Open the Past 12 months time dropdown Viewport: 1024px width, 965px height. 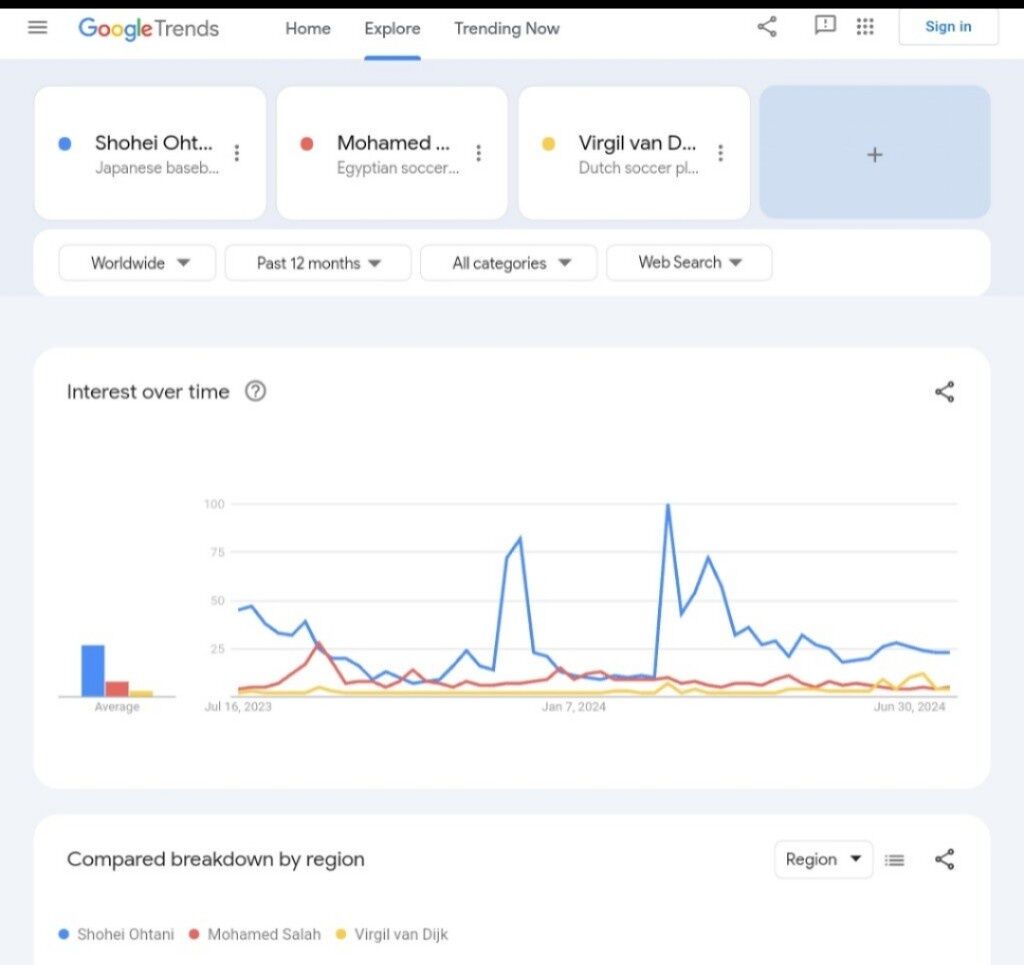(x=318, y=263)
